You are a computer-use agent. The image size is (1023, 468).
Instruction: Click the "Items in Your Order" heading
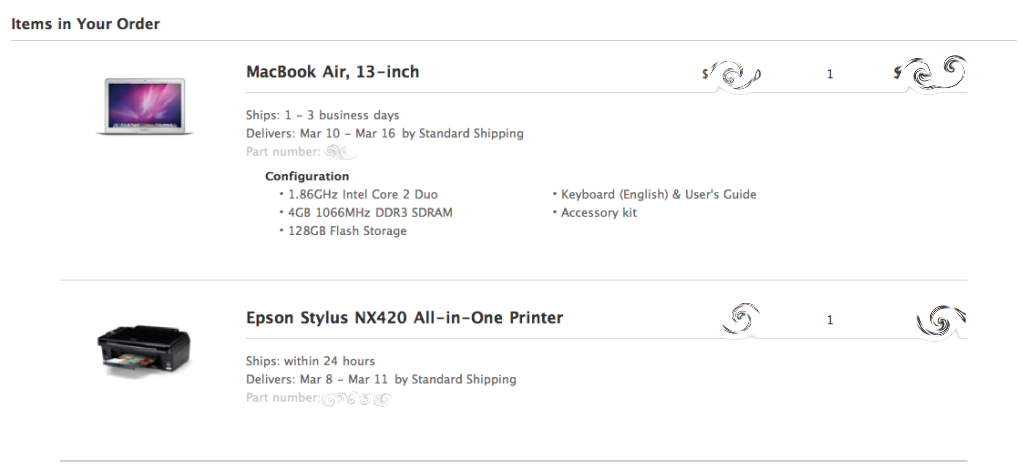click(x=86, y=23)
